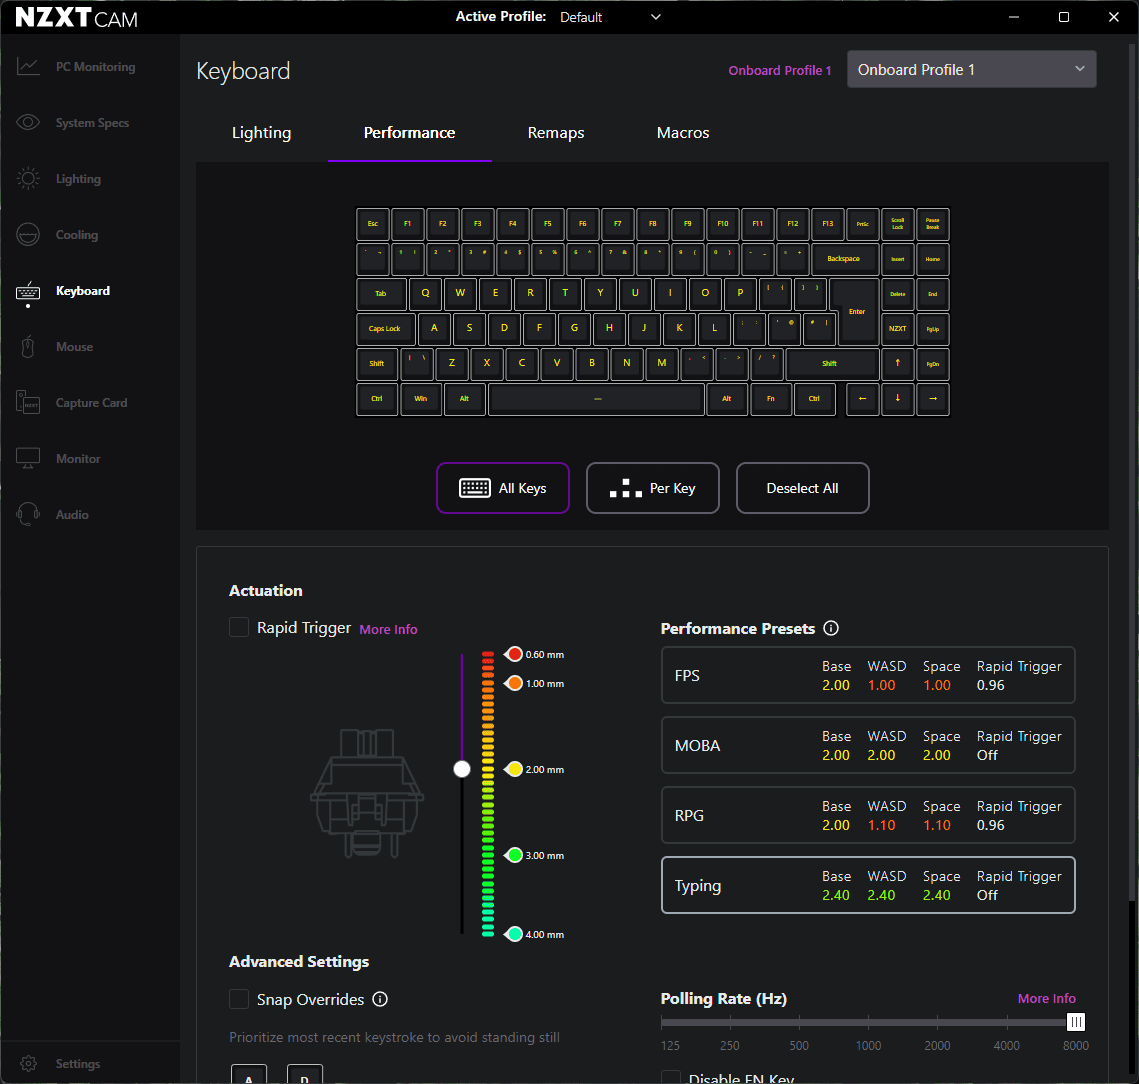This screenshot has height=1084, width=1139.
Task: Click the Snap Overrides info icon
Action: [380, 999]
